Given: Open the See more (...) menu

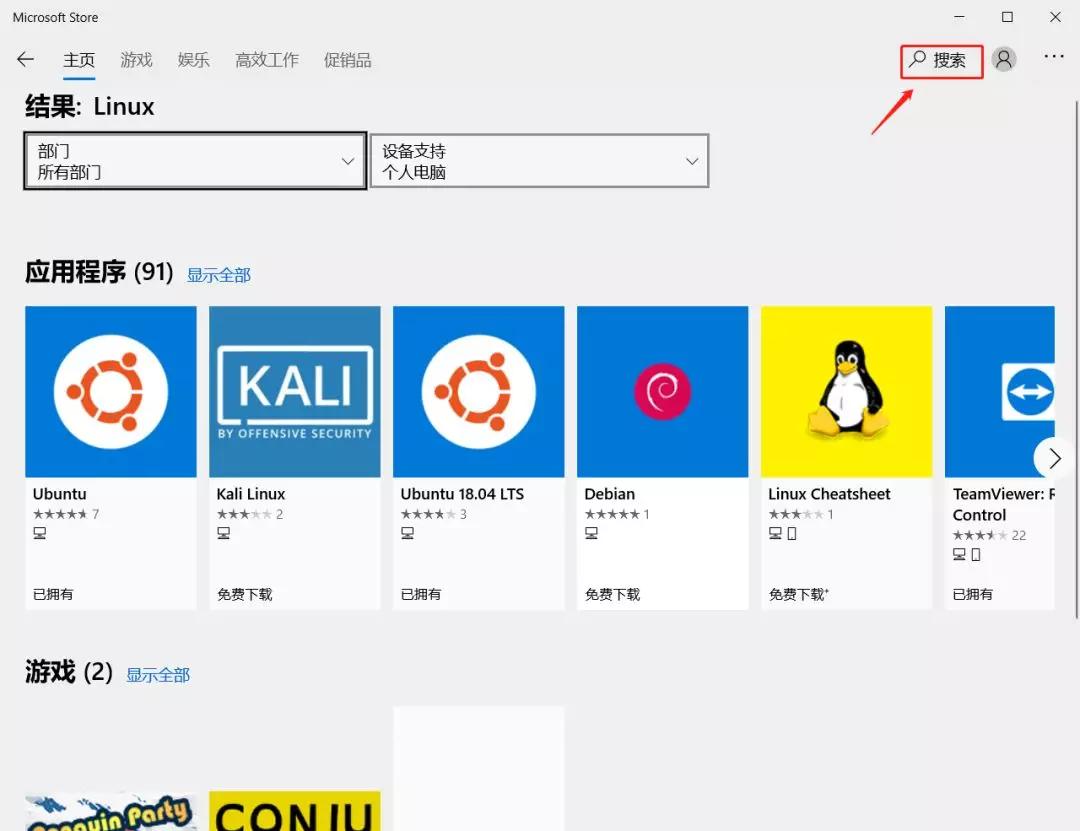Looking at the screenshot, I should click(x=1053, y=59).
